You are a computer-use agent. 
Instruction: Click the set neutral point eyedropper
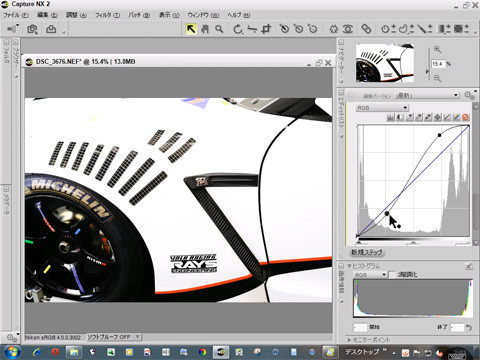point(419,117)
